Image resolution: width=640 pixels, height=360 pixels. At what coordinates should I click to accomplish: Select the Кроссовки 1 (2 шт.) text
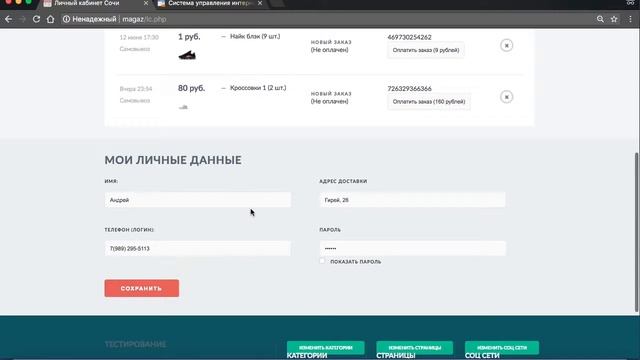tap(258, 88)
